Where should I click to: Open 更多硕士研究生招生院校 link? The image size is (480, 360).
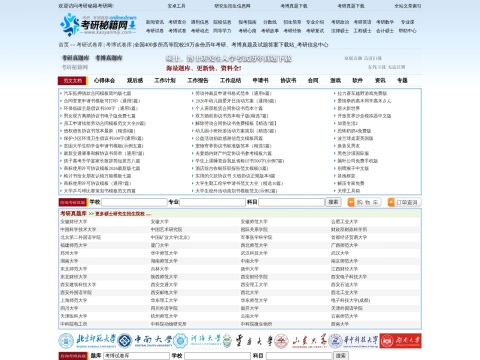point(123,214)
